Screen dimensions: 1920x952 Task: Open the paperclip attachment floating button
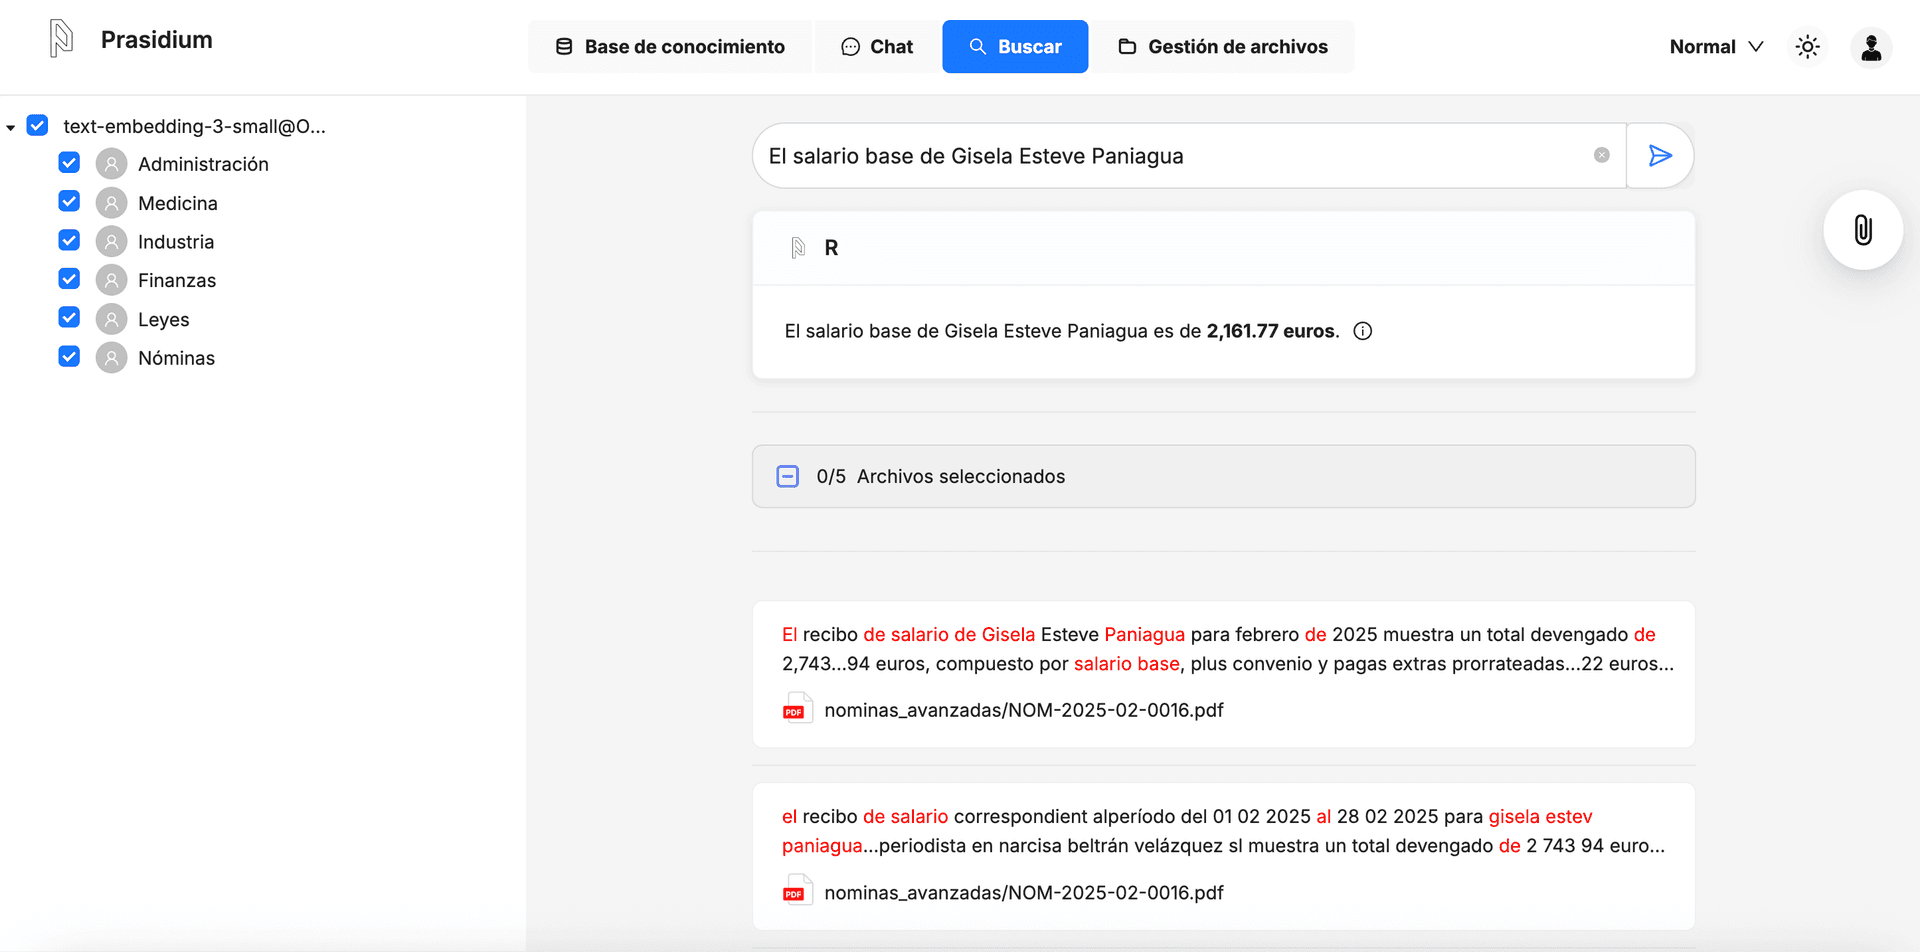click(1862, 230)
